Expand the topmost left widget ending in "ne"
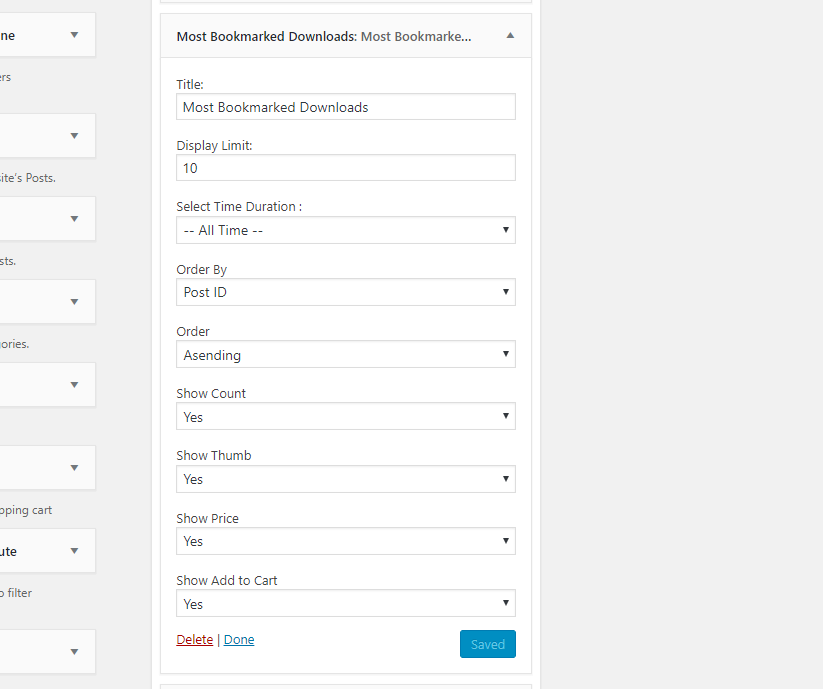Viewport: 823px width, 689px height. (74, 35)
